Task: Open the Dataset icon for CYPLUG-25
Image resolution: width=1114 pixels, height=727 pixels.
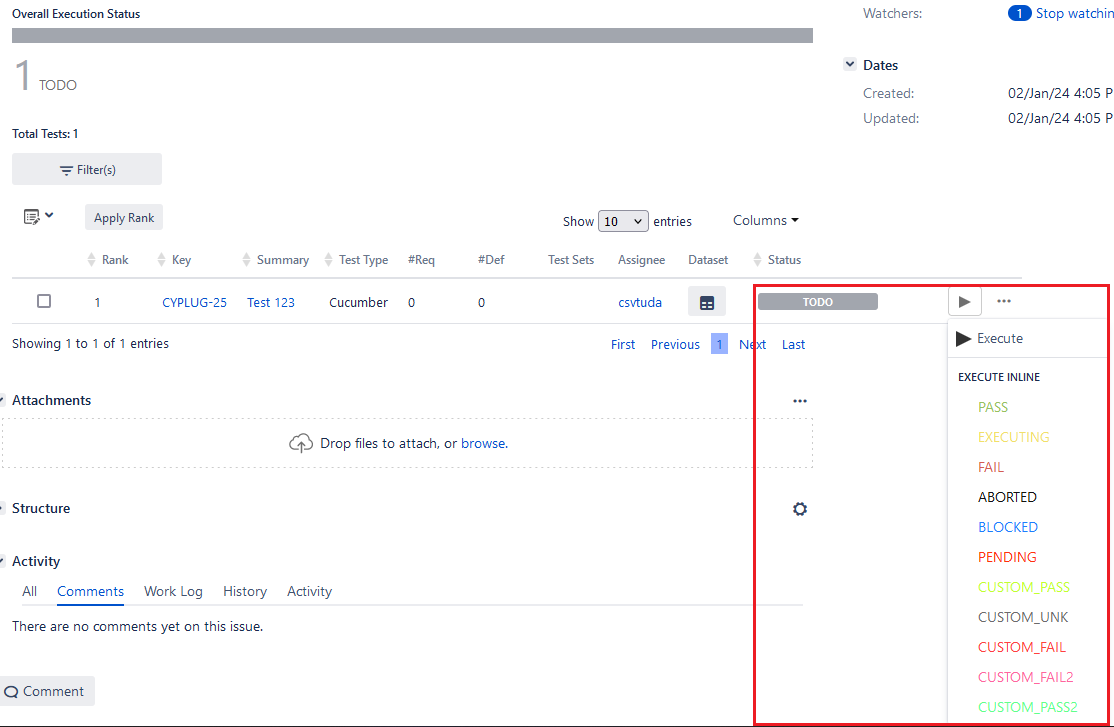Action: pos(707,302)
